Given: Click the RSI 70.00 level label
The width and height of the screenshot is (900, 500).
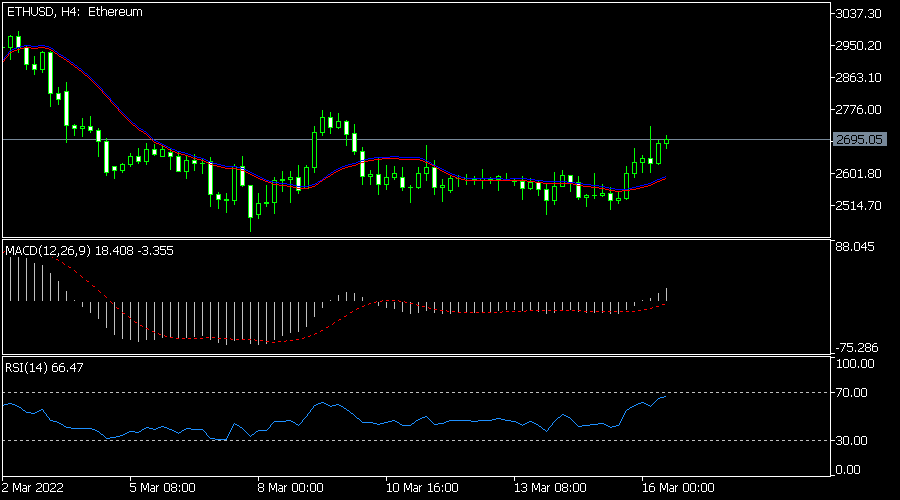Looking at the screenshot, I should [851, 393].
